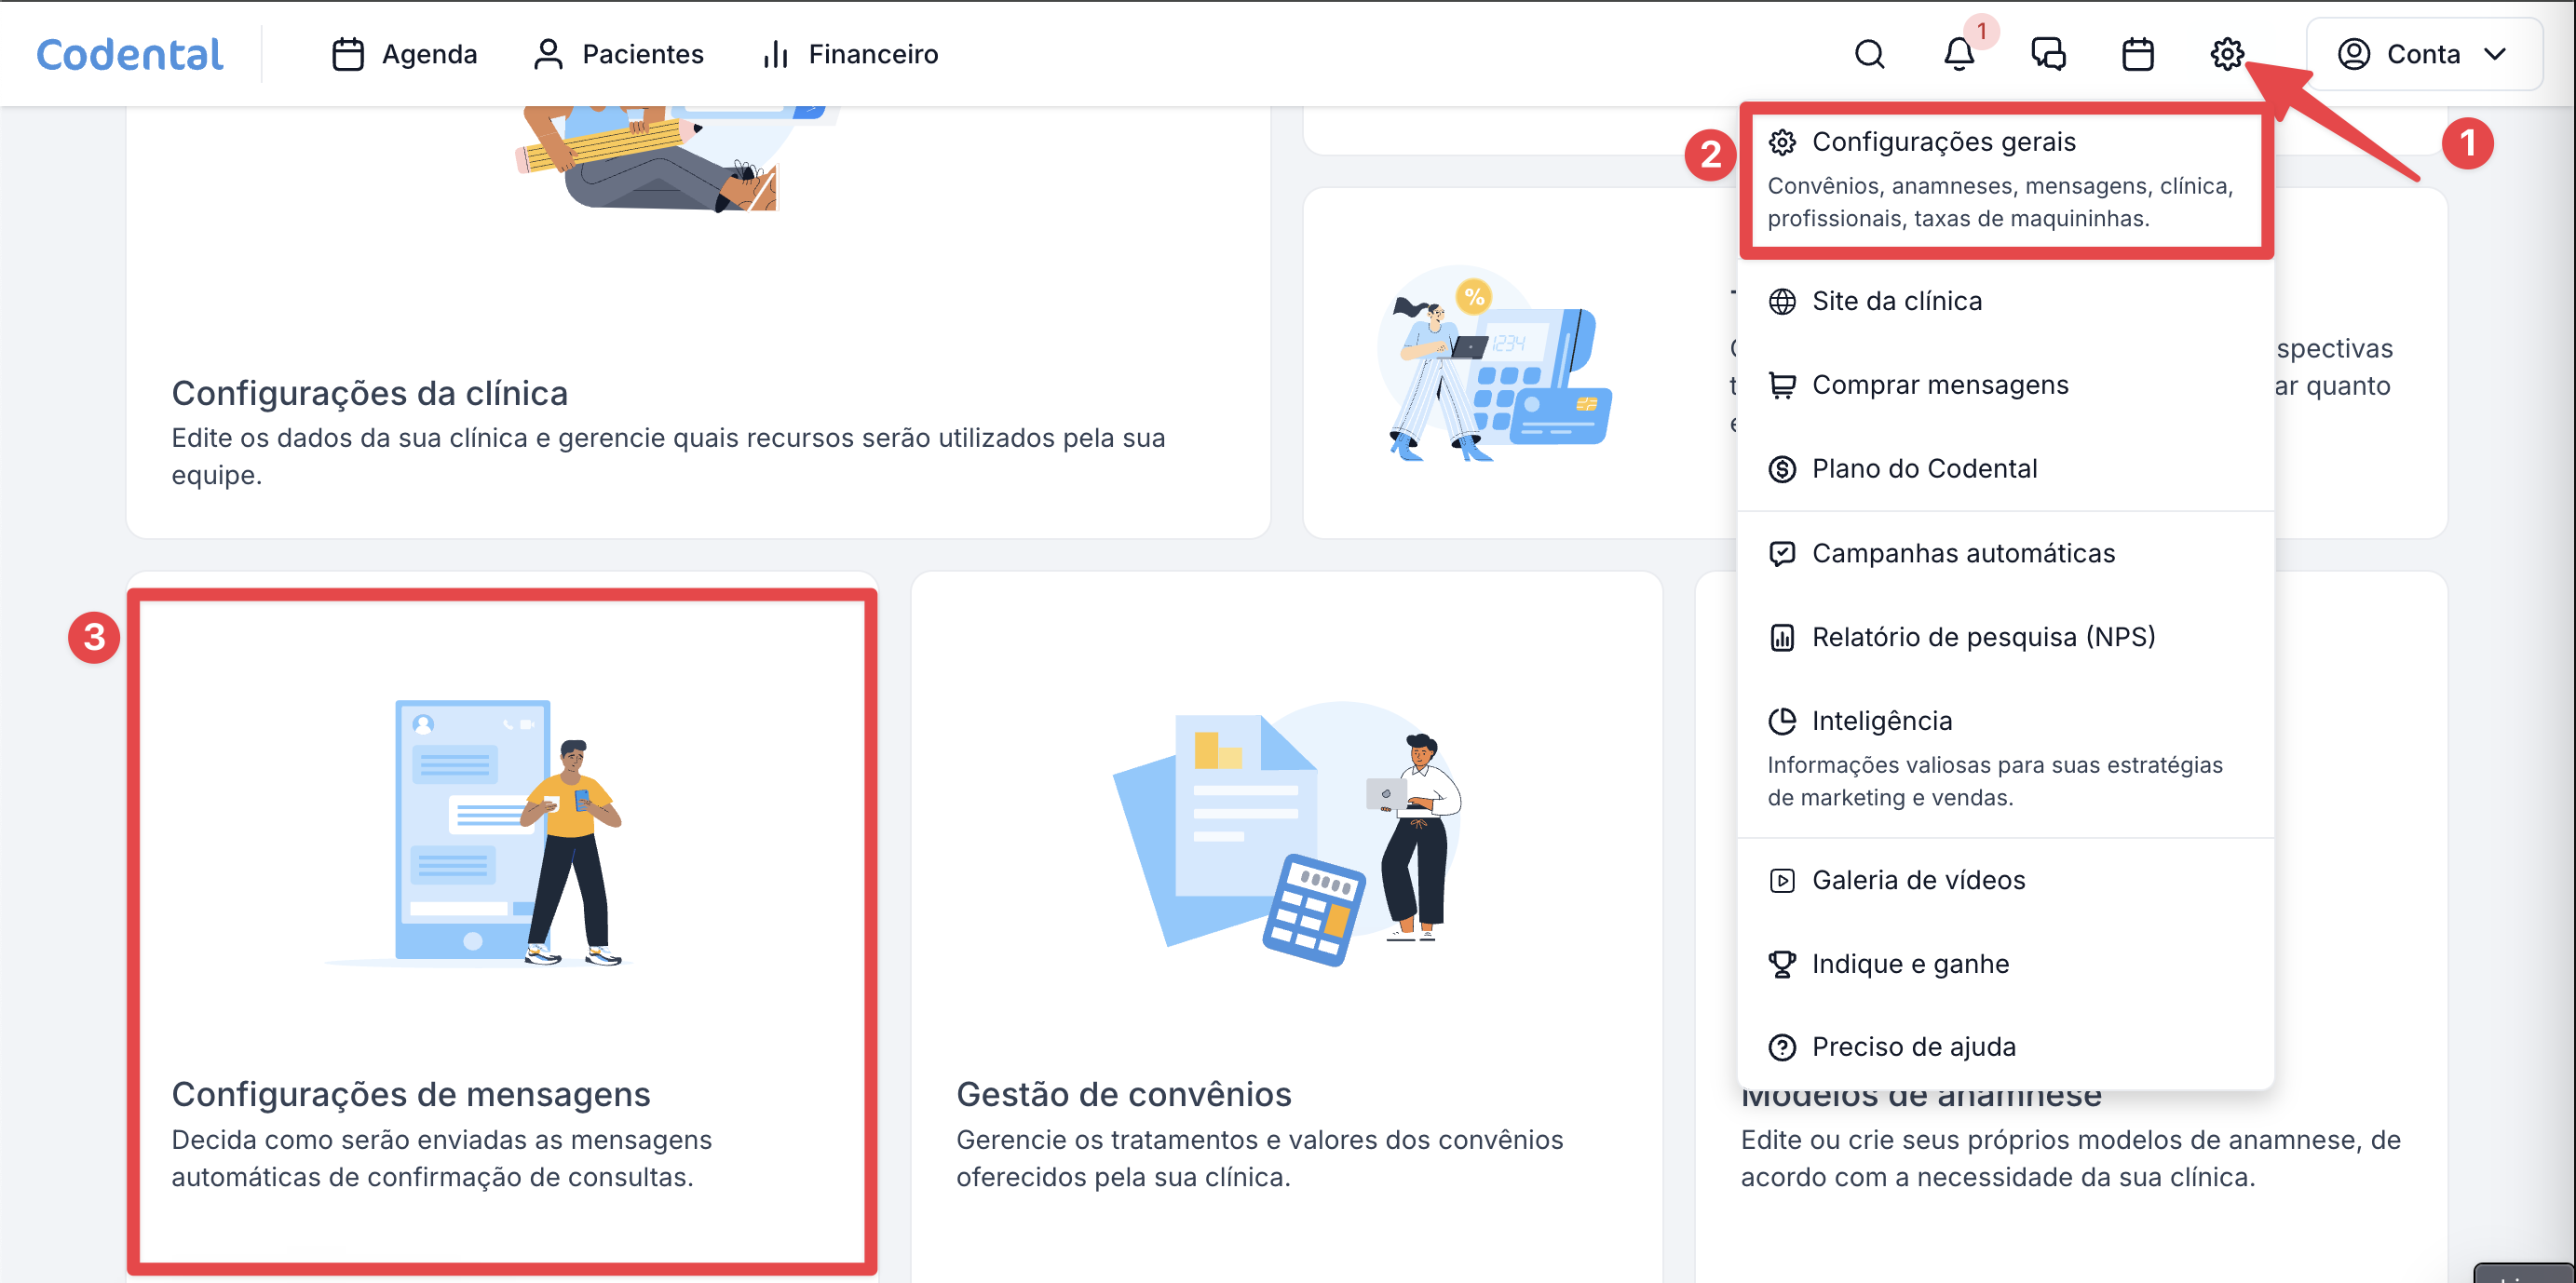Open the chat messages icon
Screen dimensions: 2576x1283
pyautogui.click(x=2048, y=54)
